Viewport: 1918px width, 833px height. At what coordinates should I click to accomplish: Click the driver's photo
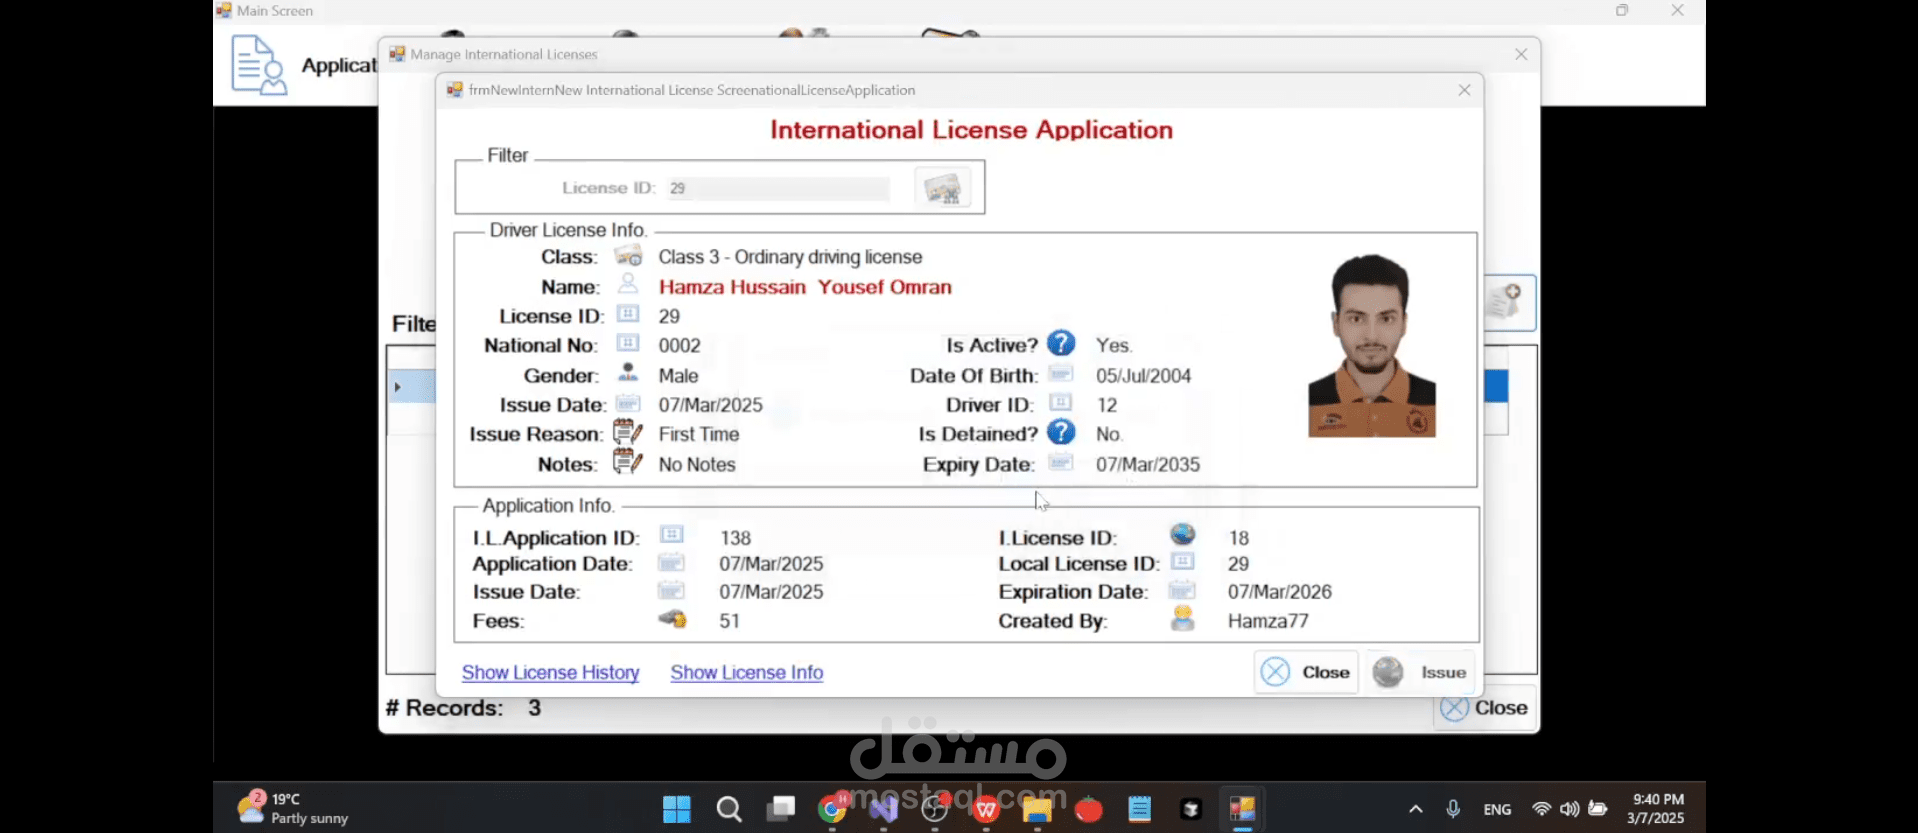1372,345
